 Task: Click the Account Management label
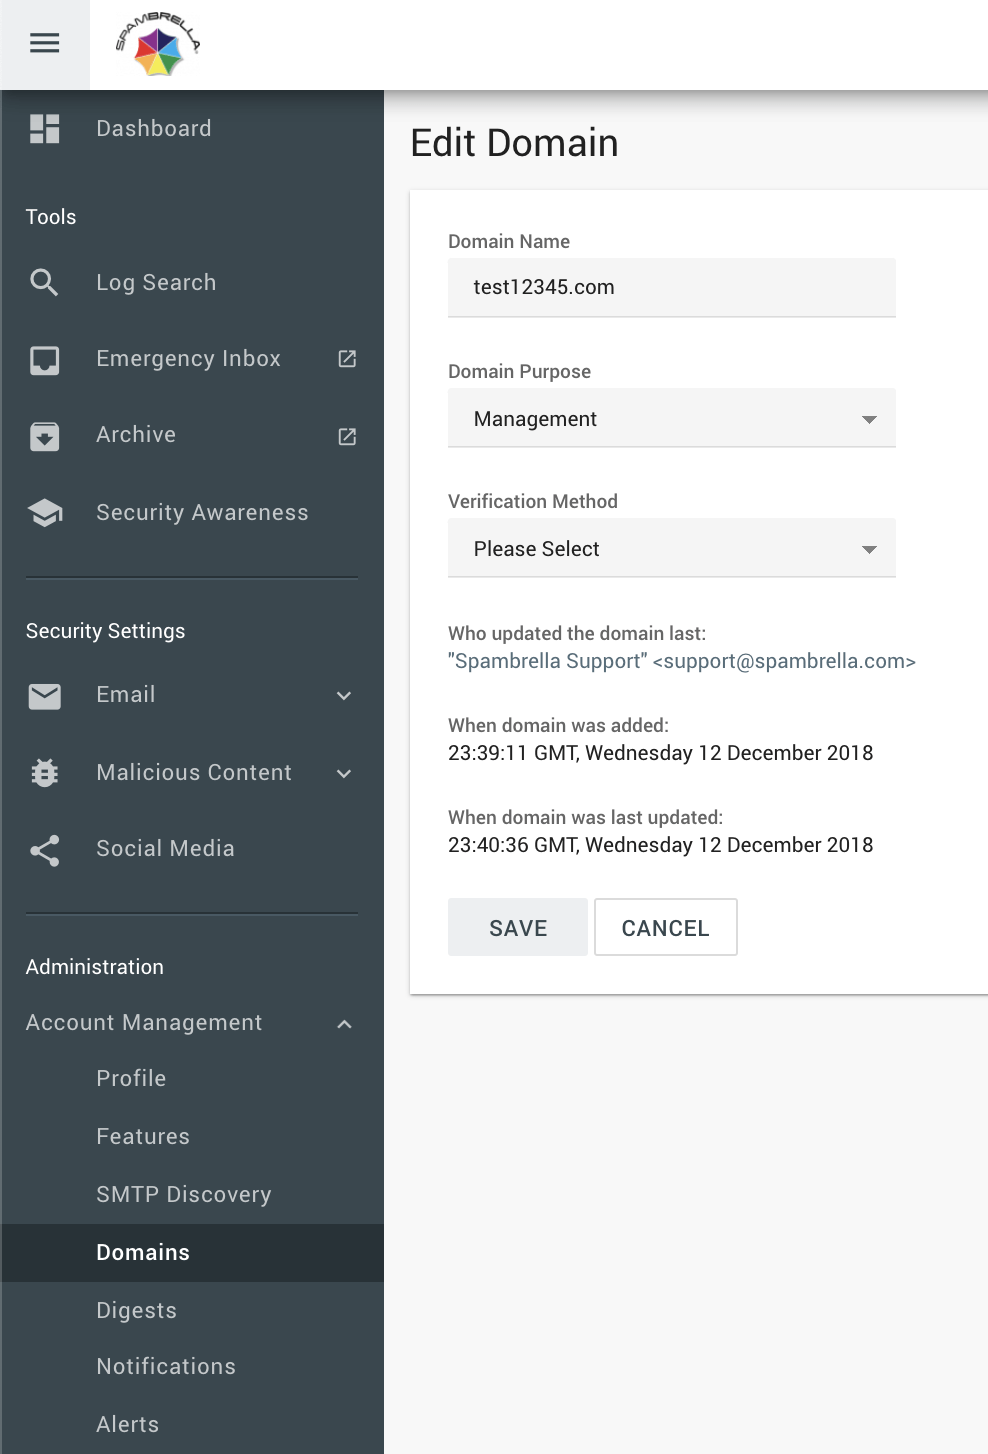click(144, 1023)
